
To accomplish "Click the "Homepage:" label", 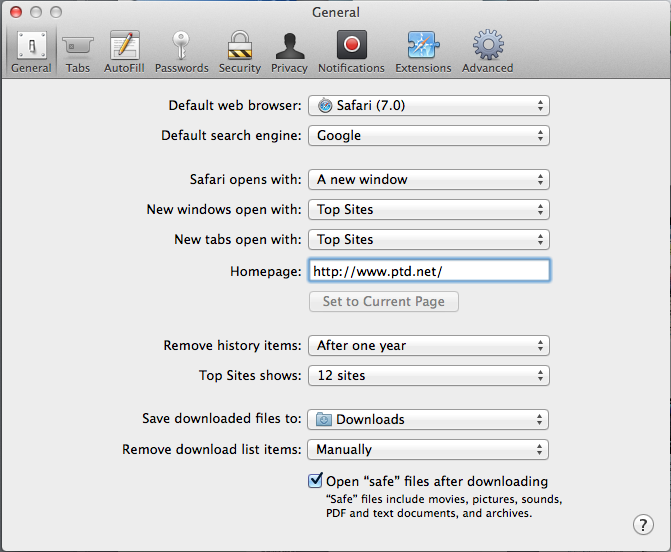I will click(x=266, y=271).
